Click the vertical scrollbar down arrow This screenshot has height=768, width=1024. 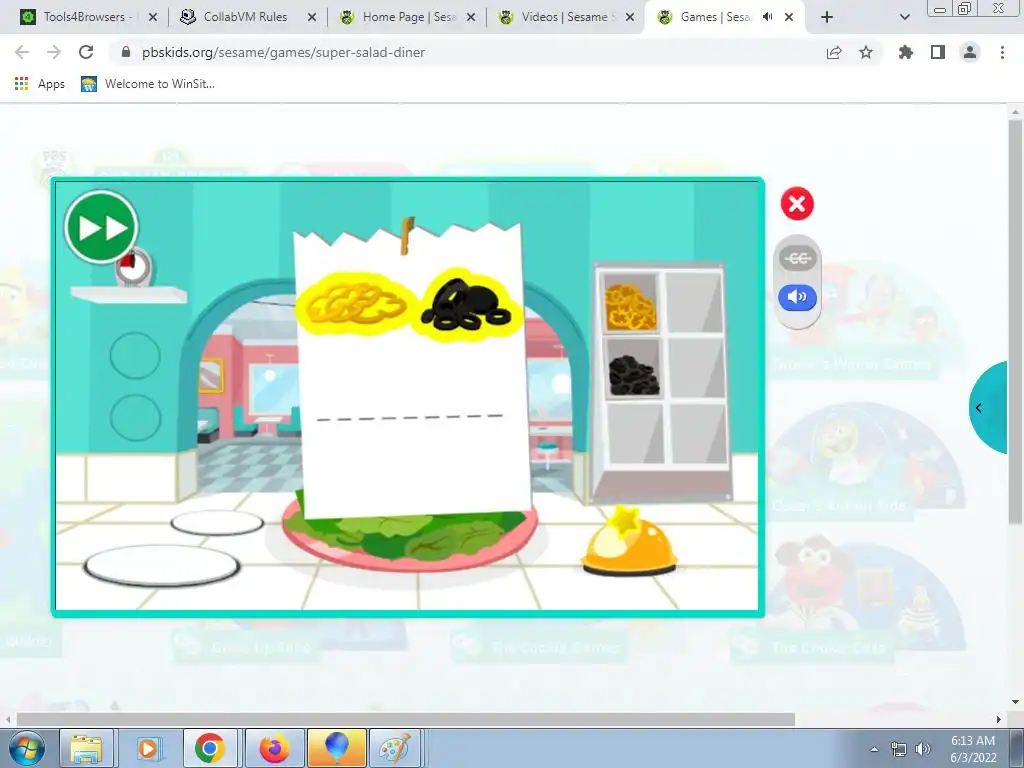1015,703
